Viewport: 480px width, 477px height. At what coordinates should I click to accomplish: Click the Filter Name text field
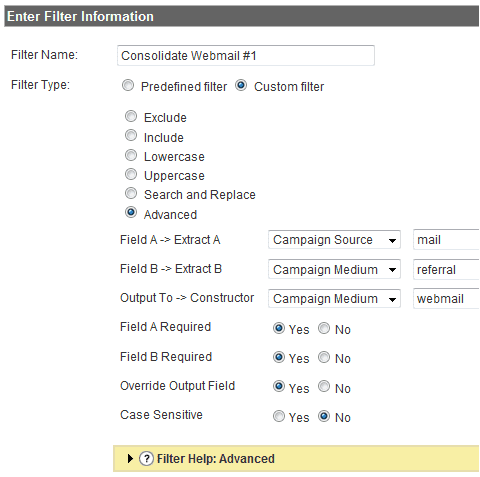click(x=246, y=55)
